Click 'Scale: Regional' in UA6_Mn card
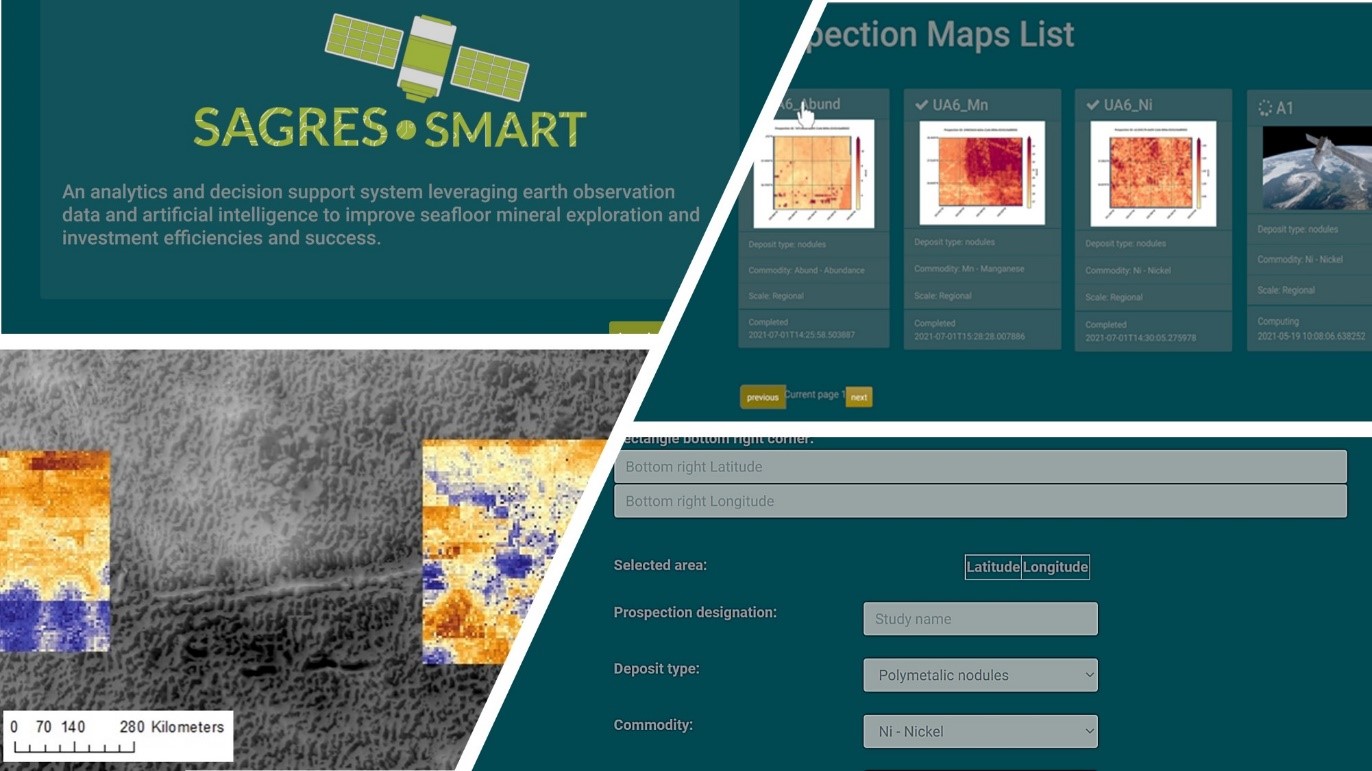 [x=943, y=296]
